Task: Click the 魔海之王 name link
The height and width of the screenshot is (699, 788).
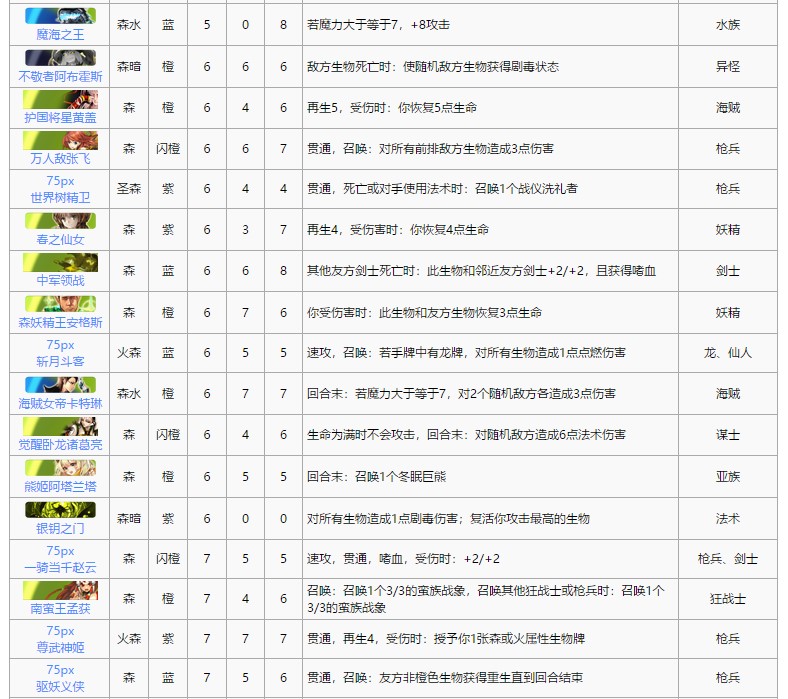Action: pos(60,34)
